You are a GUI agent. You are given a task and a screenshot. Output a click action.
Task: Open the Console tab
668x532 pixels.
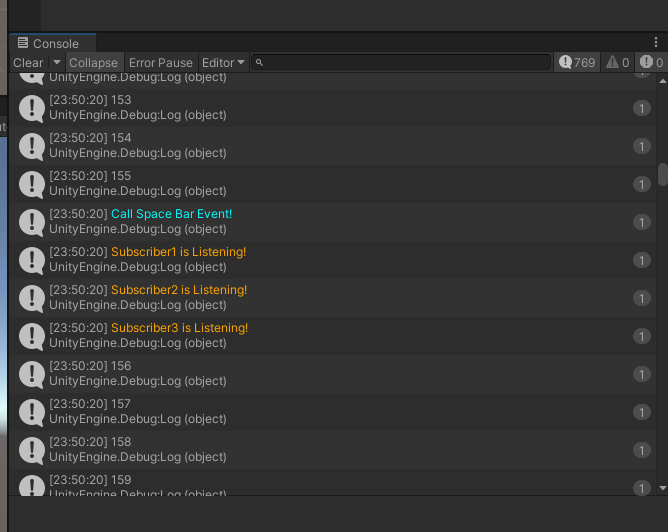(52, 43)
